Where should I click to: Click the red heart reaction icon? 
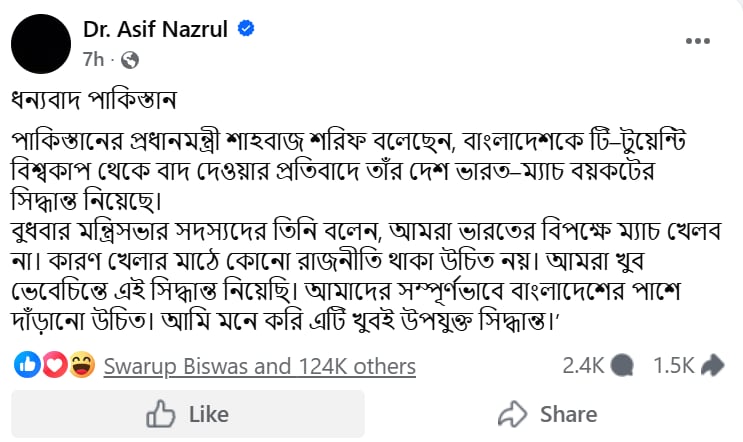point(55,366)
